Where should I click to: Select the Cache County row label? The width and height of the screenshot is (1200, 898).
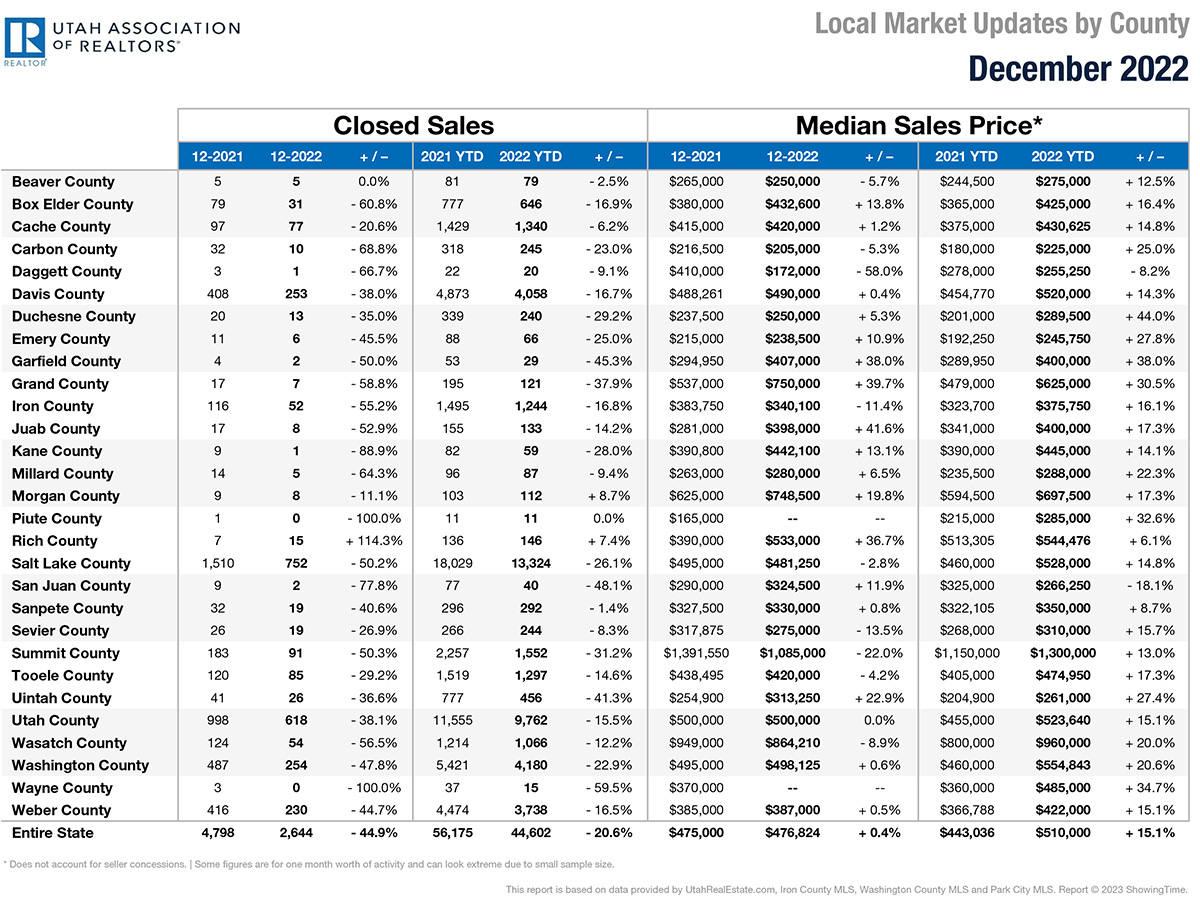61,227
